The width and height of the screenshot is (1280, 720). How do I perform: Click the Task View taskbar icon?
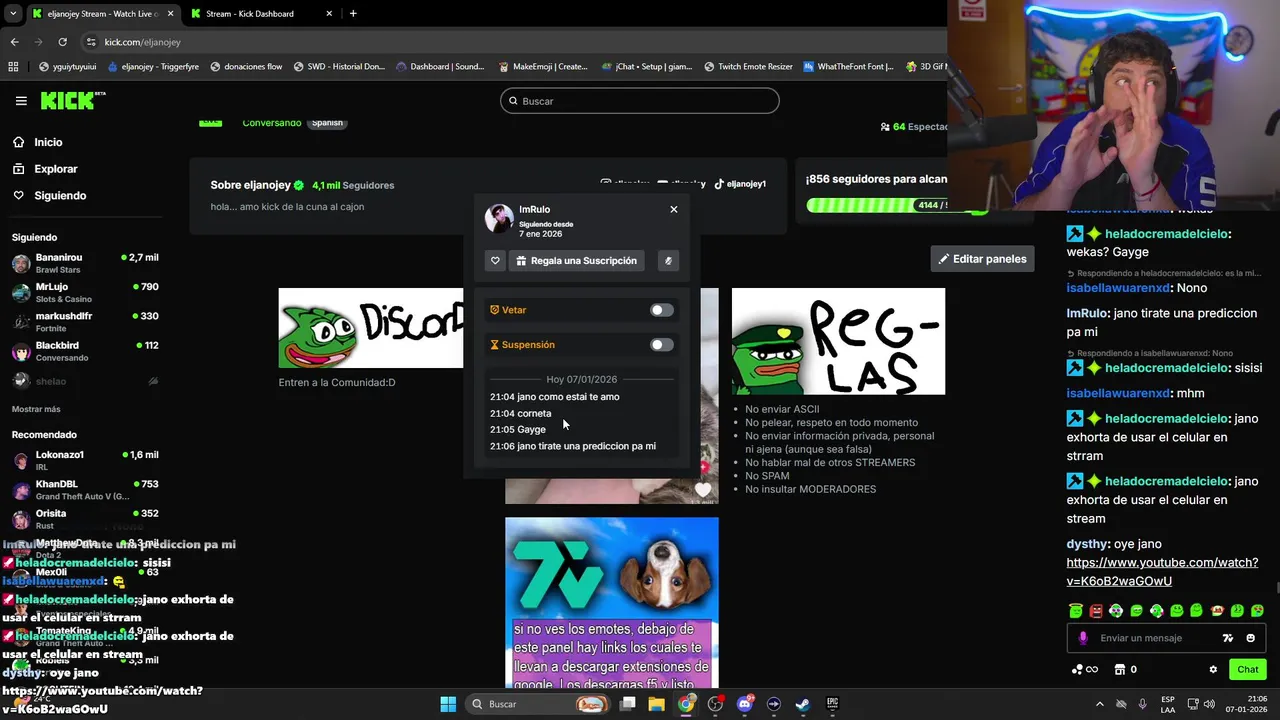(x=628, y=704)
